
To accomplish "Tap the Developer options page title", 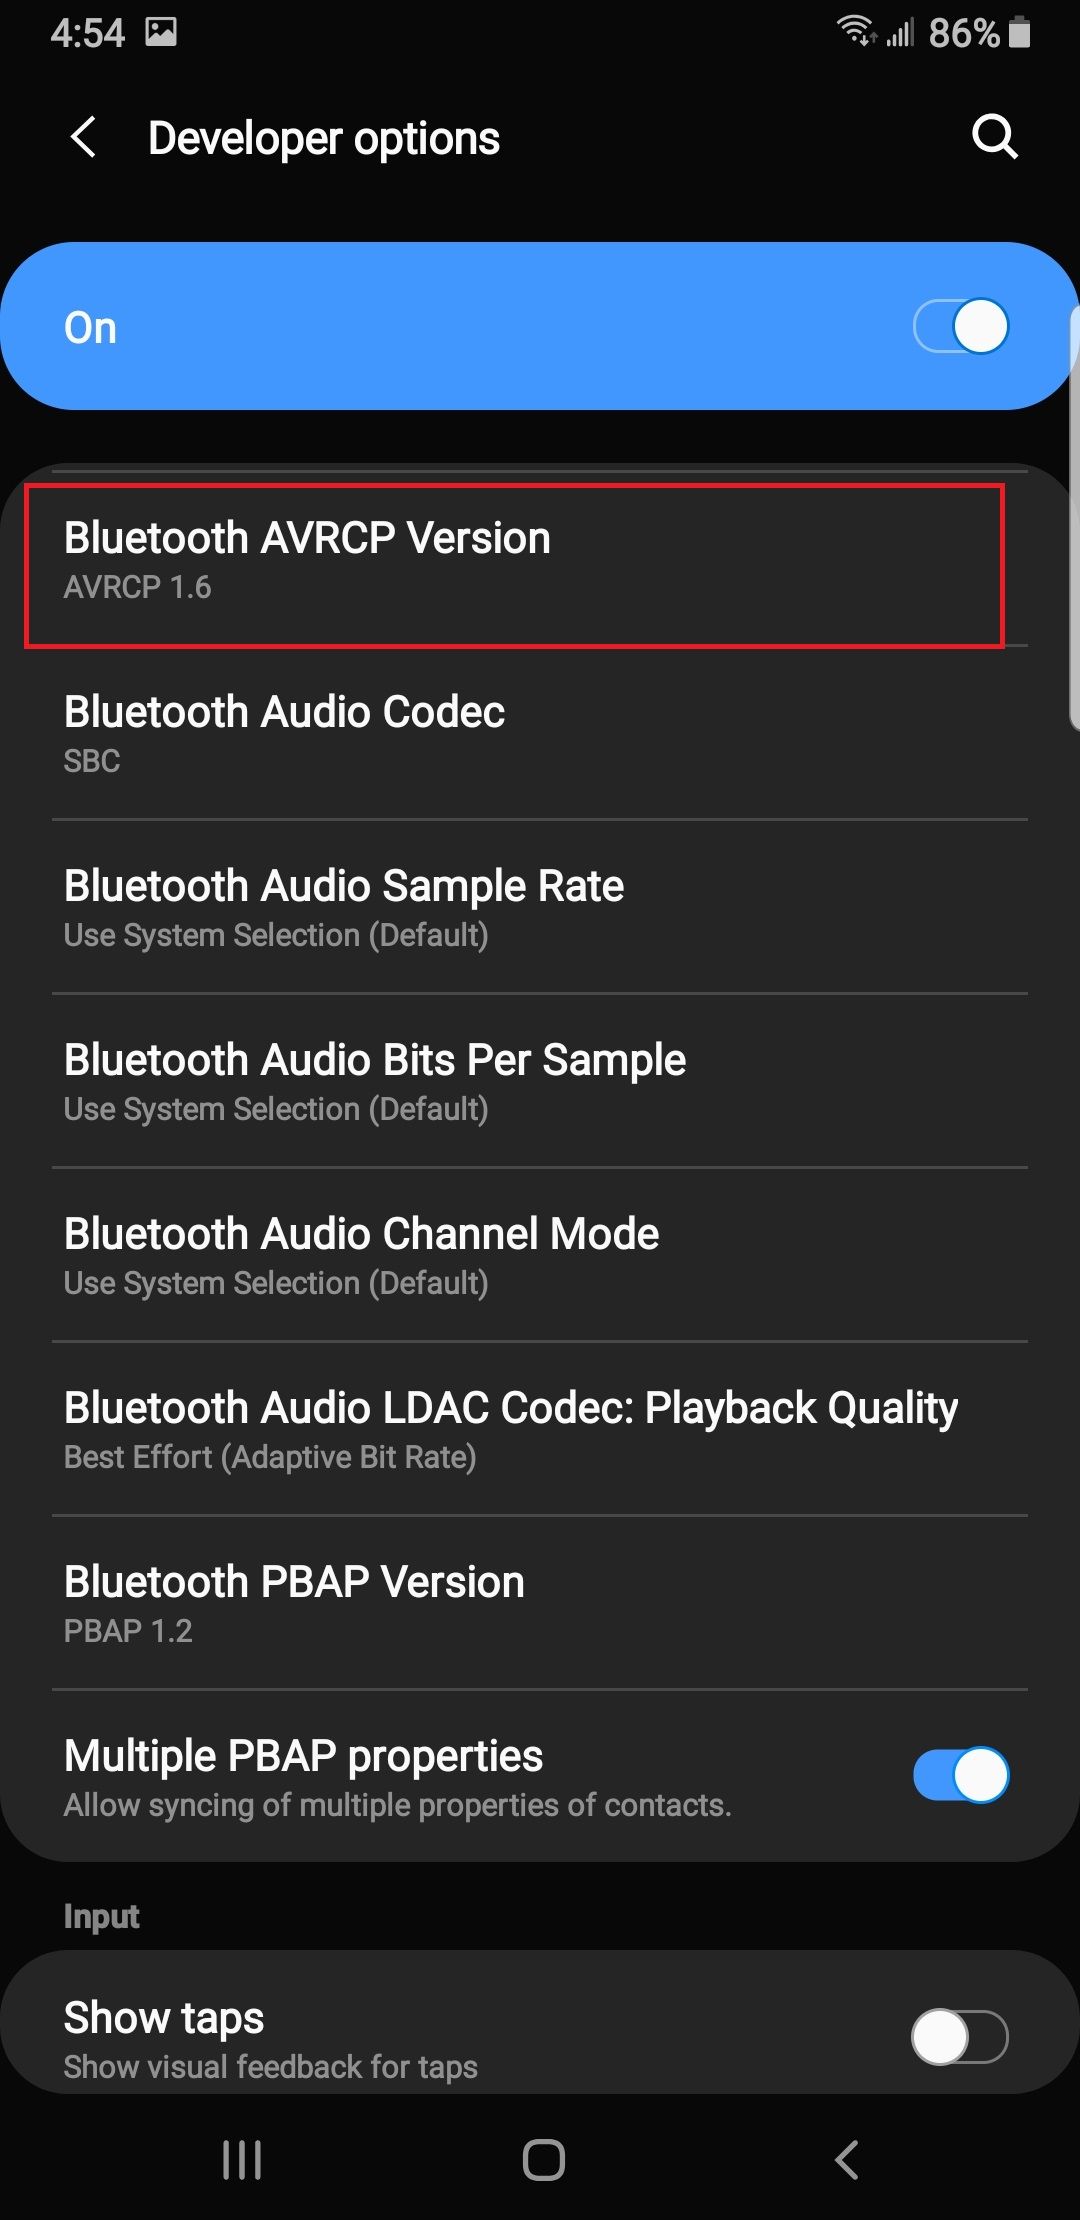I will (324, 138).
